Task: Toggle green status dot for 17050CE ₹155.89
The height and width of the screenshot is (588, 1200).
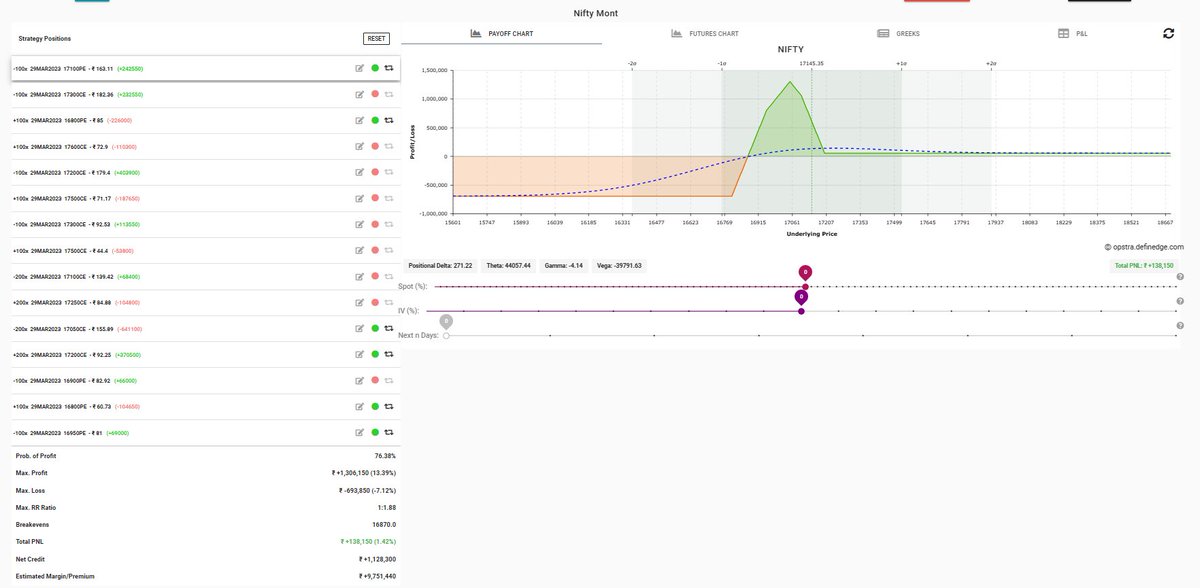Action: (x=374, y=328)
